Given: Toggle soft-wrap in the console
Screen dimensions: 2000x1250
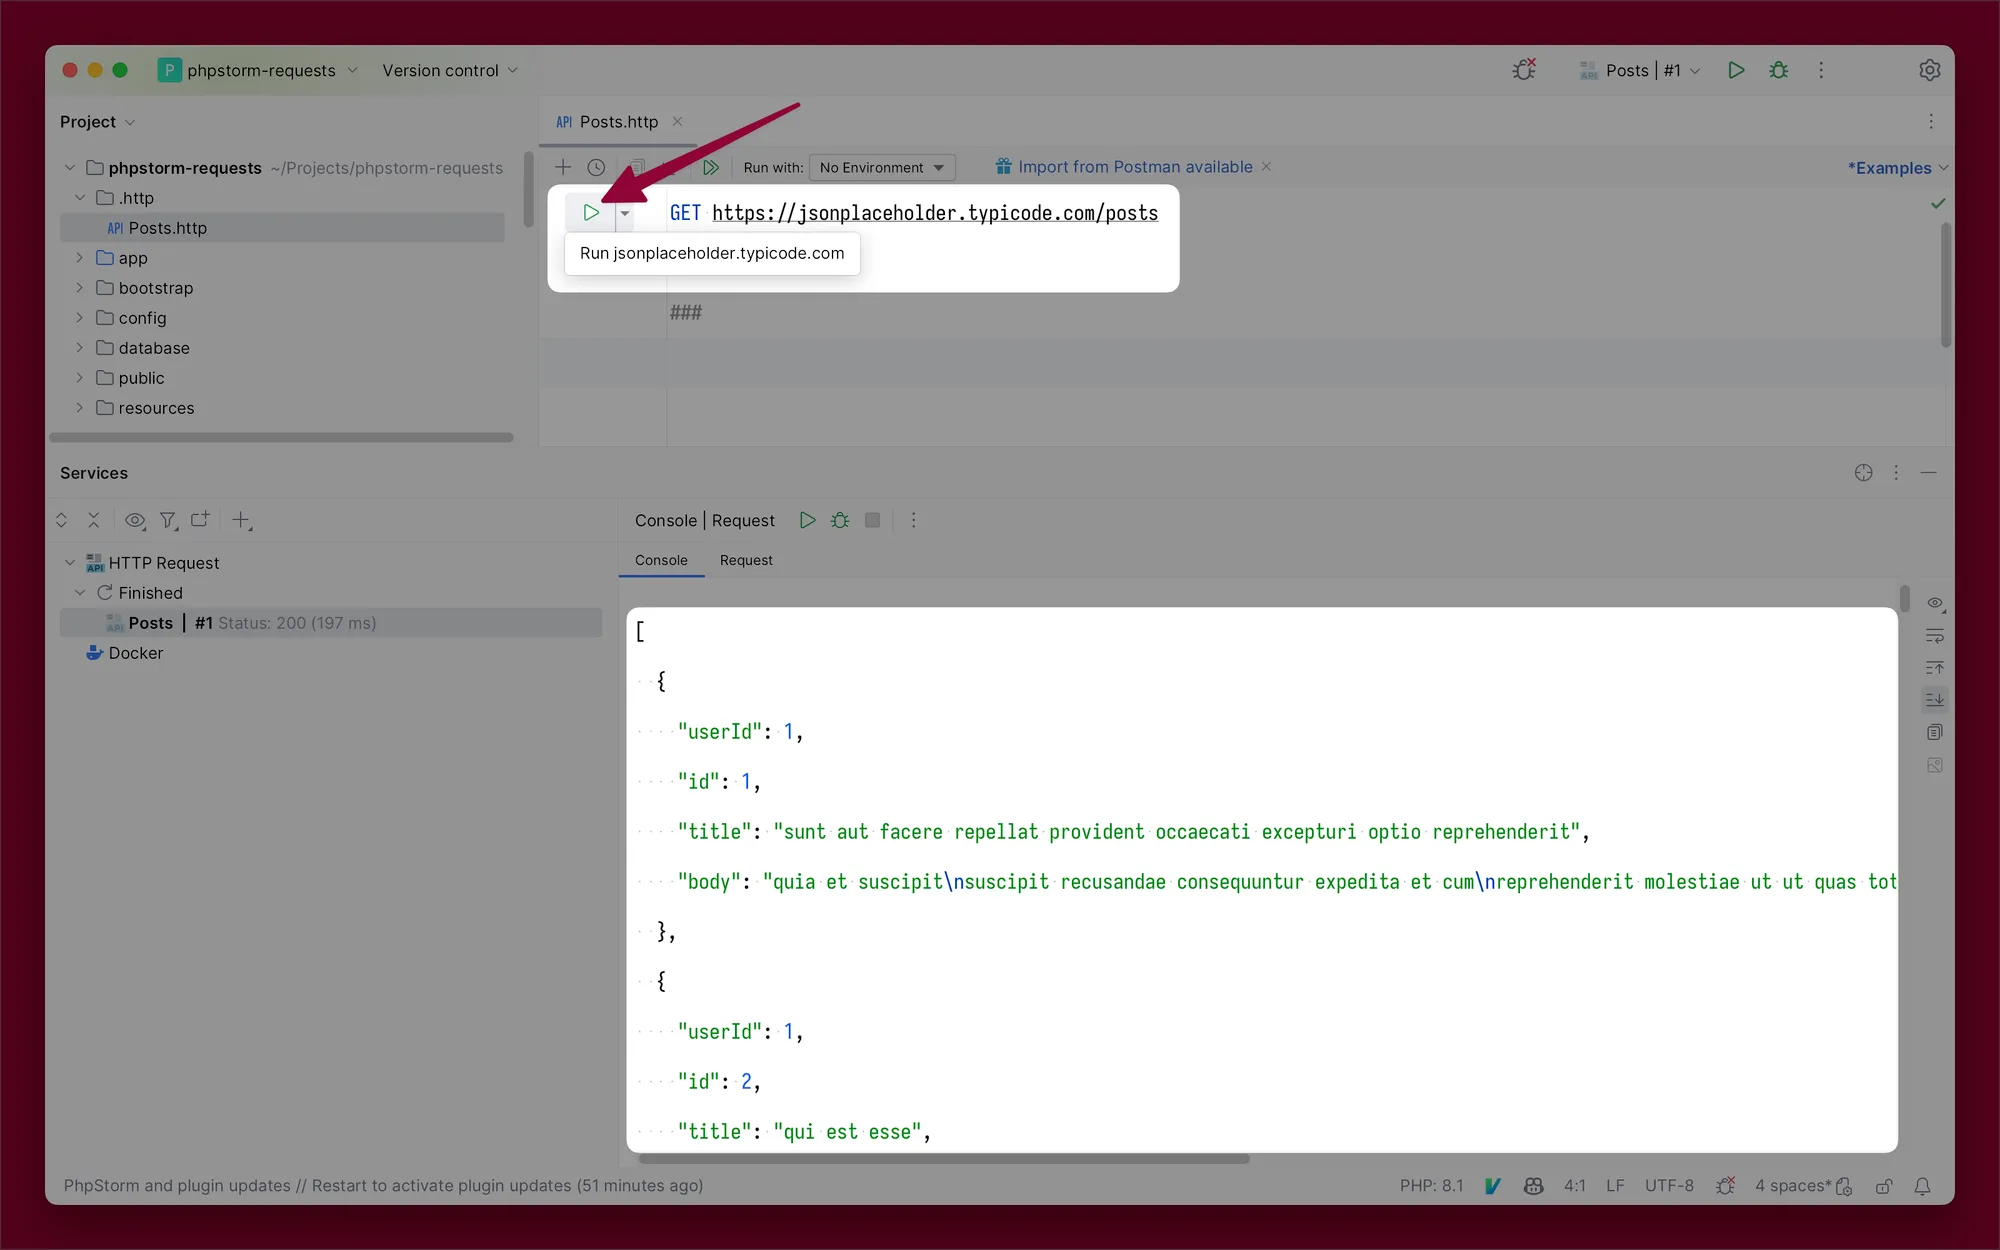Looking at the screenshot, I should [1935, 636].
